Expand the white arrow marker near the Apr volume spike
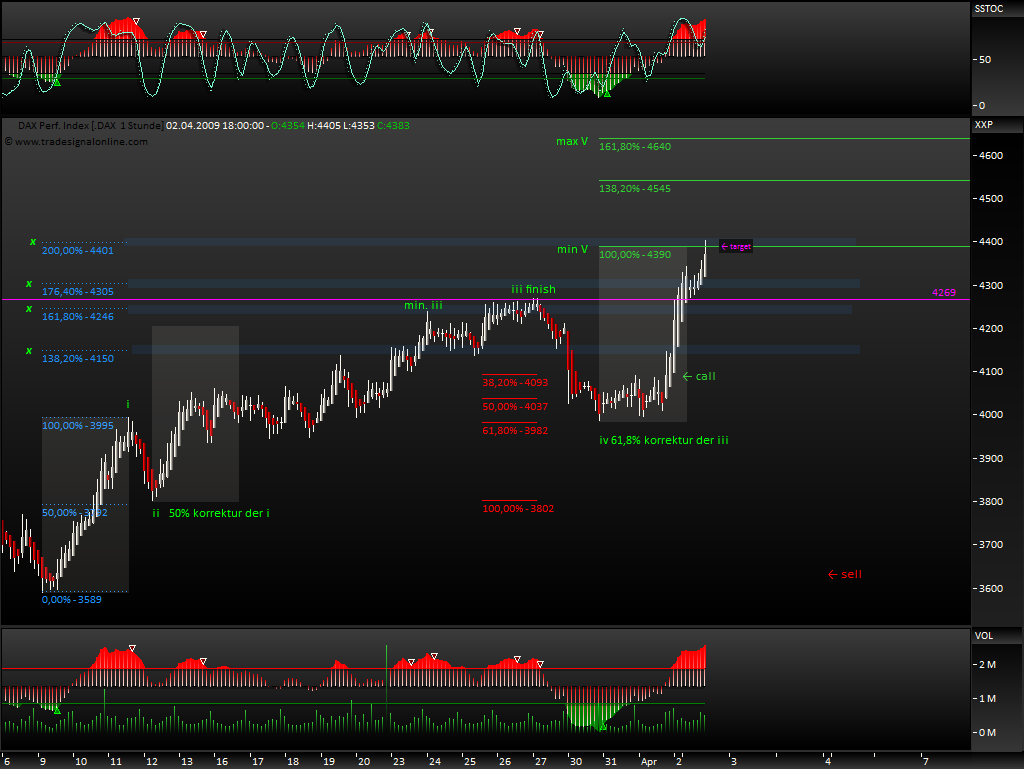 tap(539, 663)
